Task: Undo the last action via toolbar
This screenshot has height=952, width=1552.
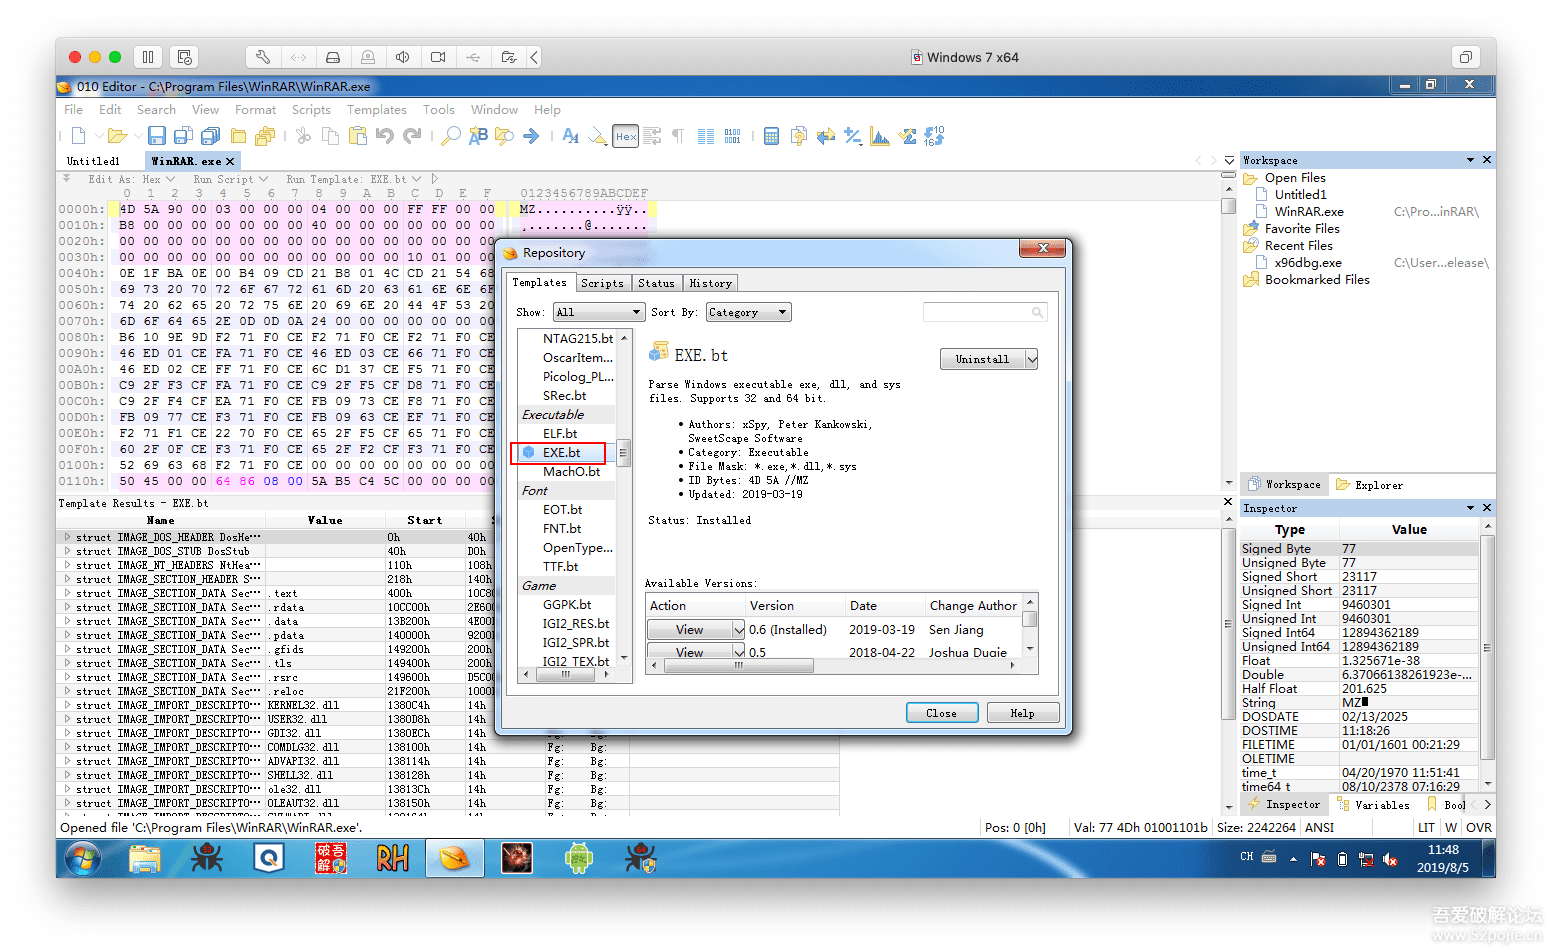Action: 385,136
